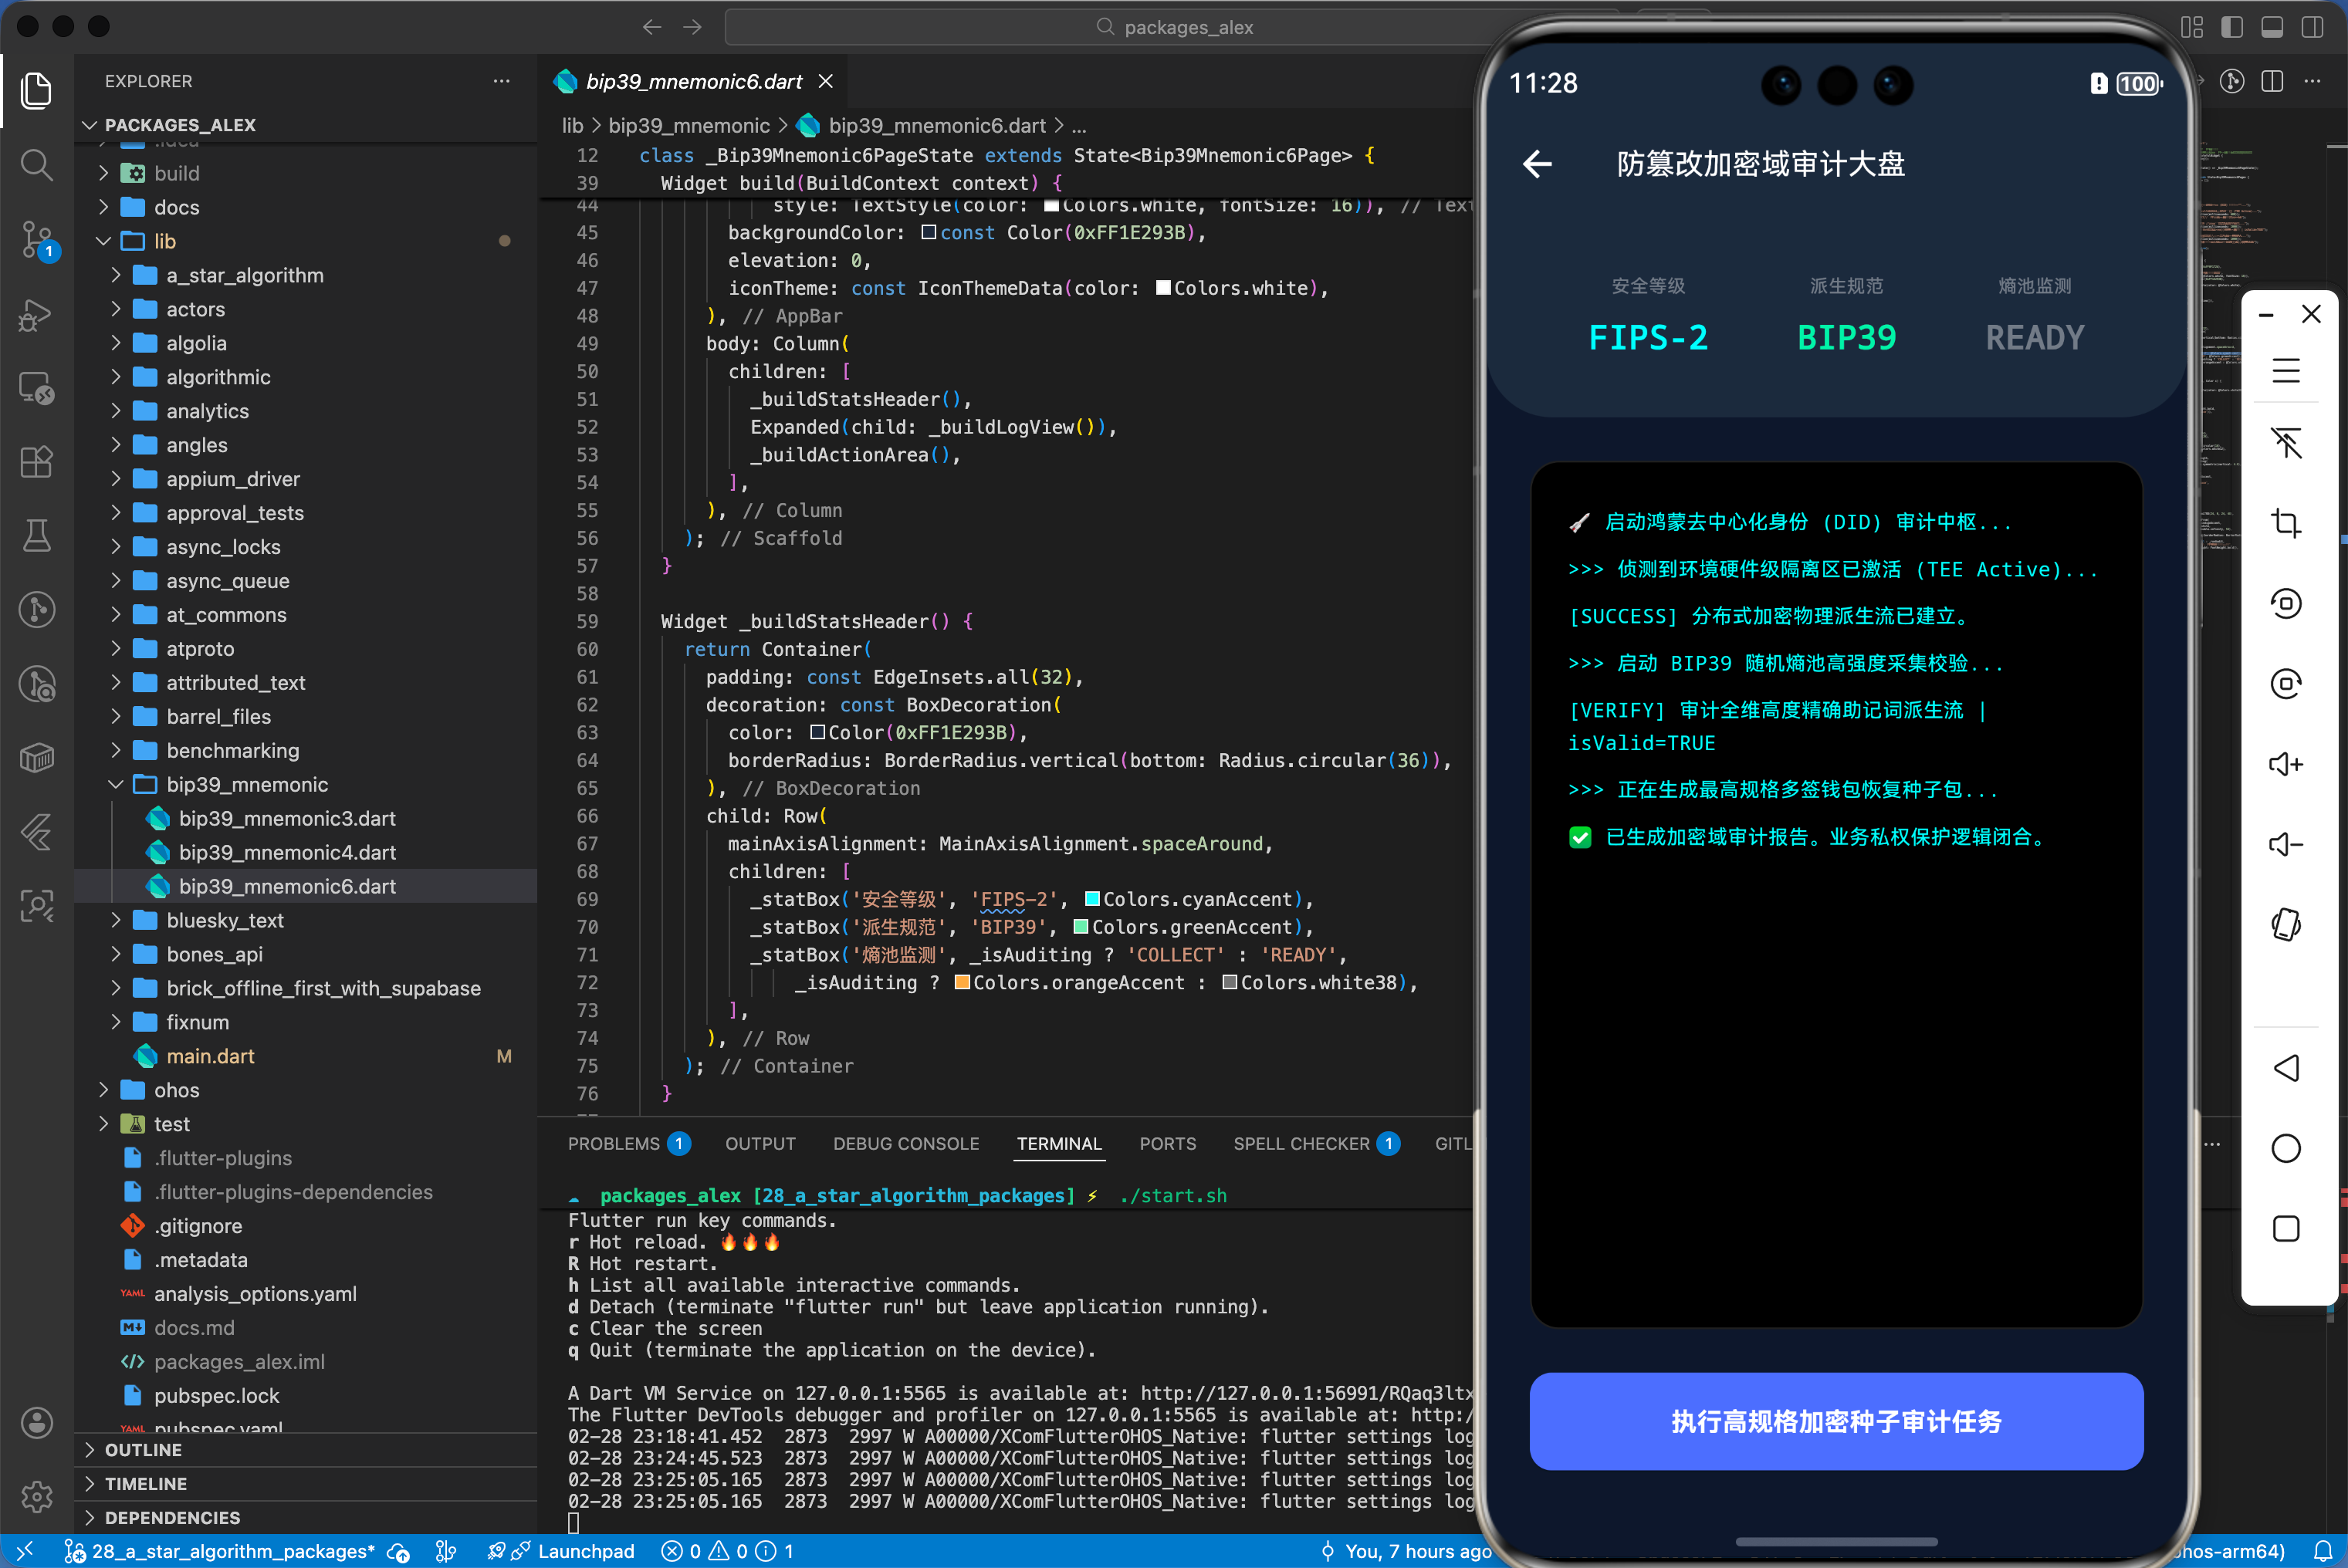Click the emulator volume up icon
This screenshot has width=2348, height=1568.
pos(2285,765)
